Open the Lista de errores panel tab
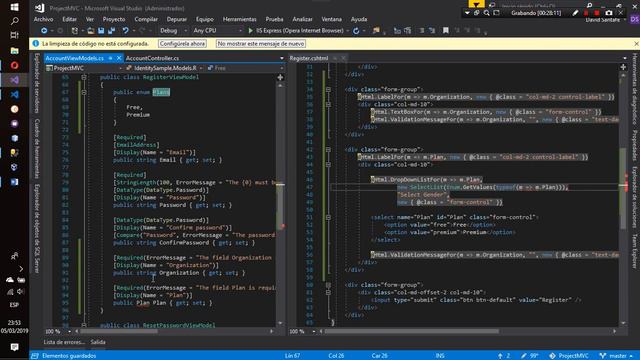This screenshot has height=360, width=640. tap(64, 342)
